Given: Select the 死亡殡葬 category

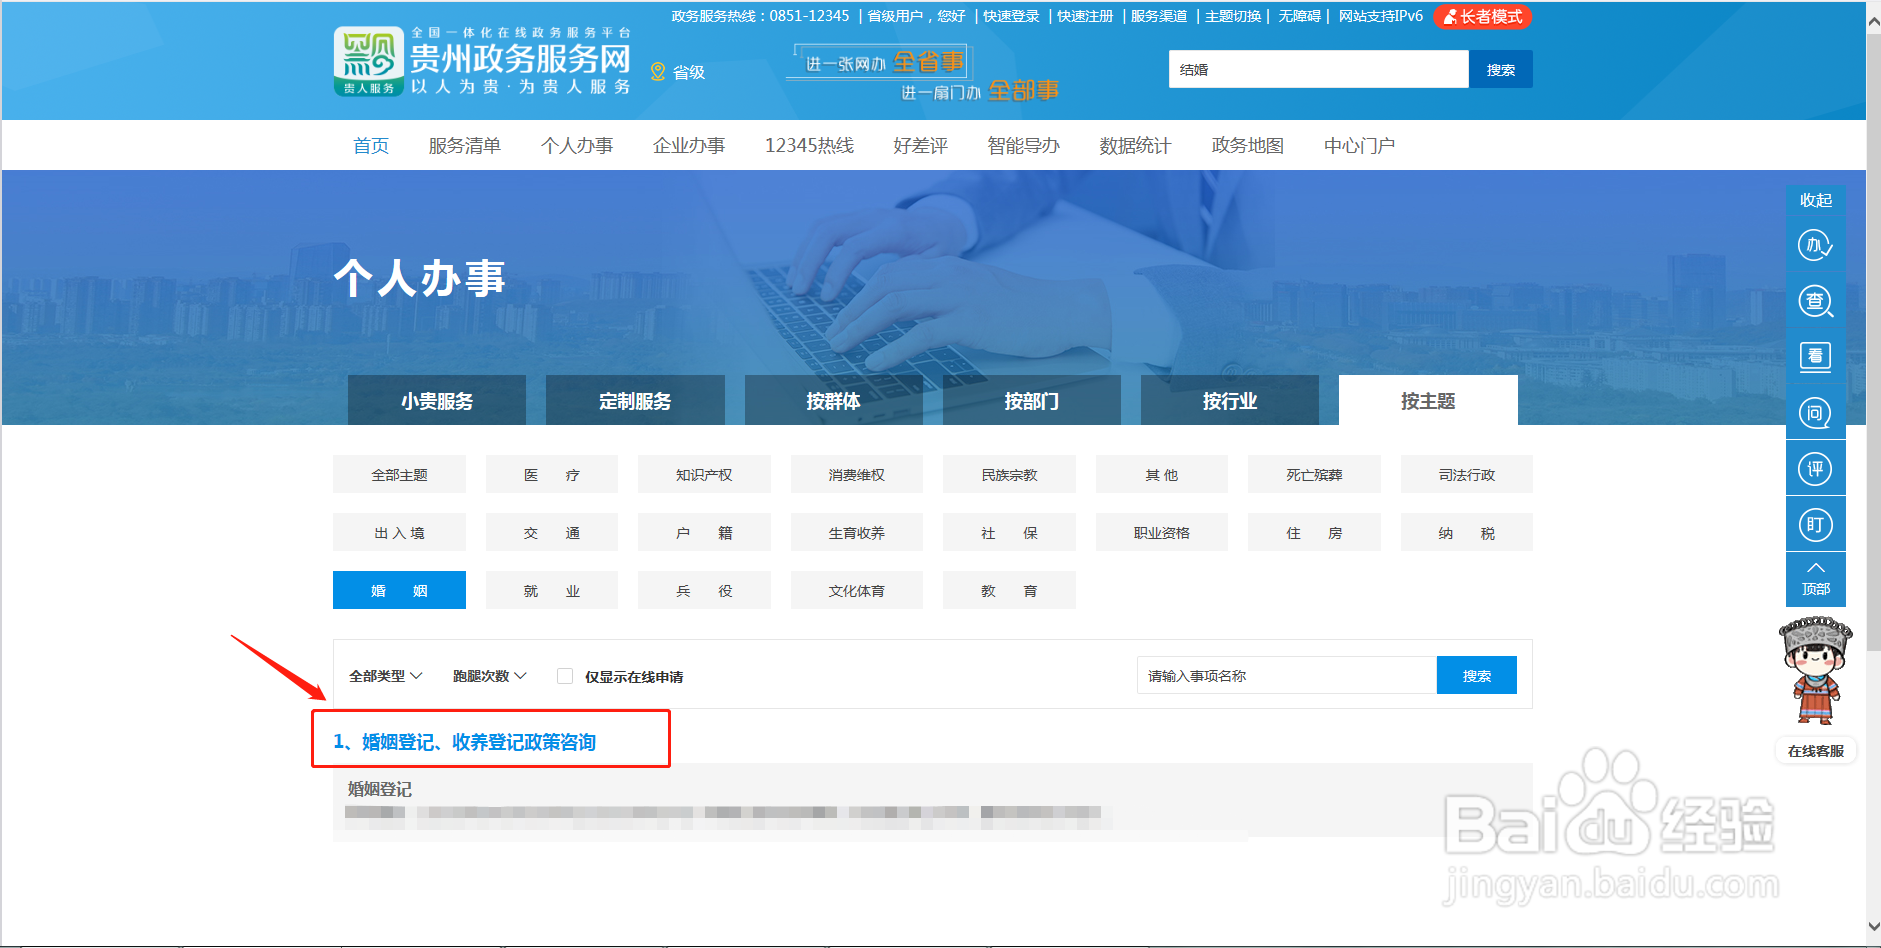Looking at the screenshot, I should 1314,474.
